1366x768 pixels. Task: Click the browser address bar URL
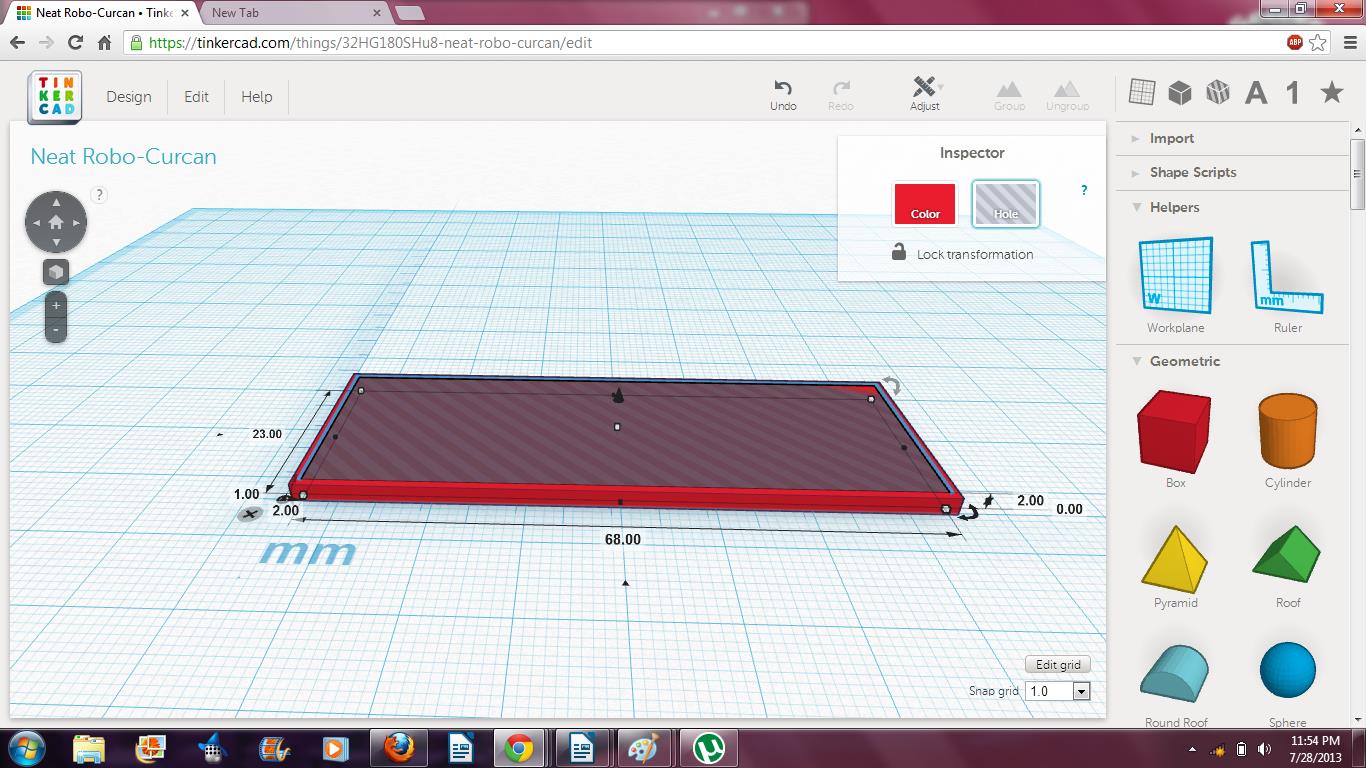point(370,43)
